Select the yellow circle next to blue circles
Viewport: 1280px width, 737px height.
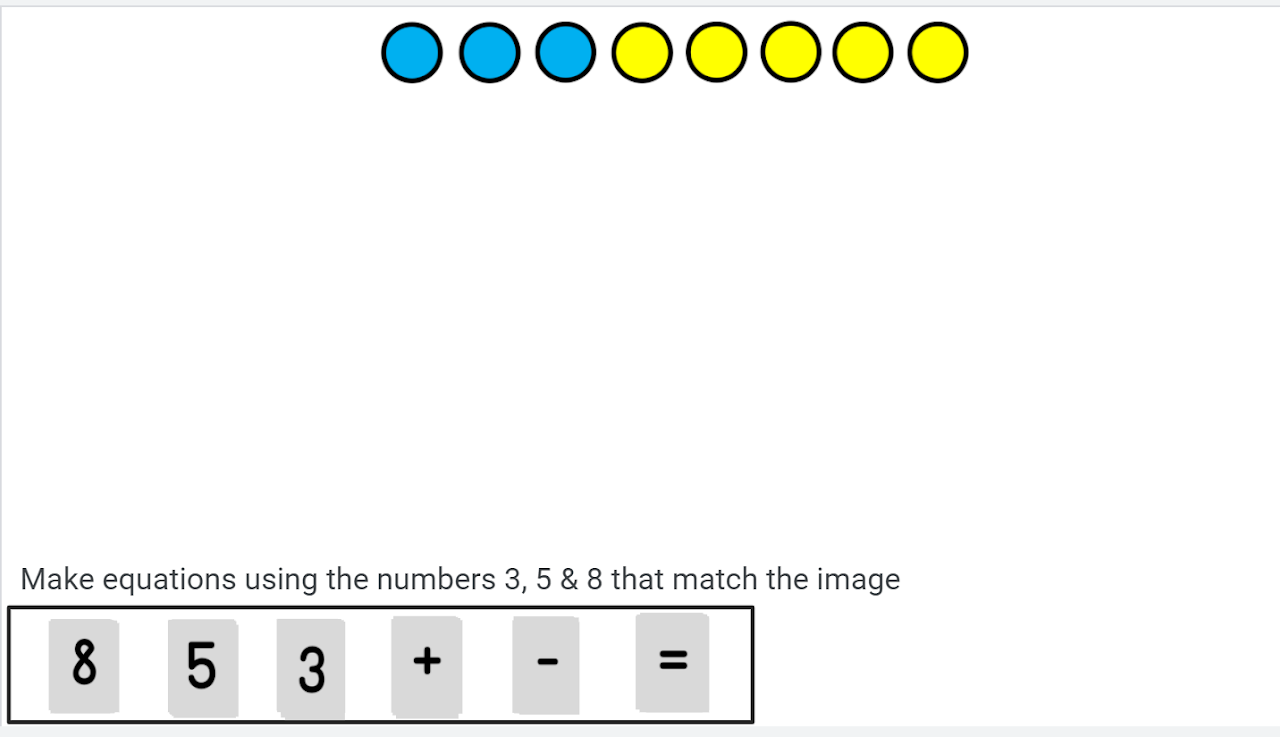point(642,53)
